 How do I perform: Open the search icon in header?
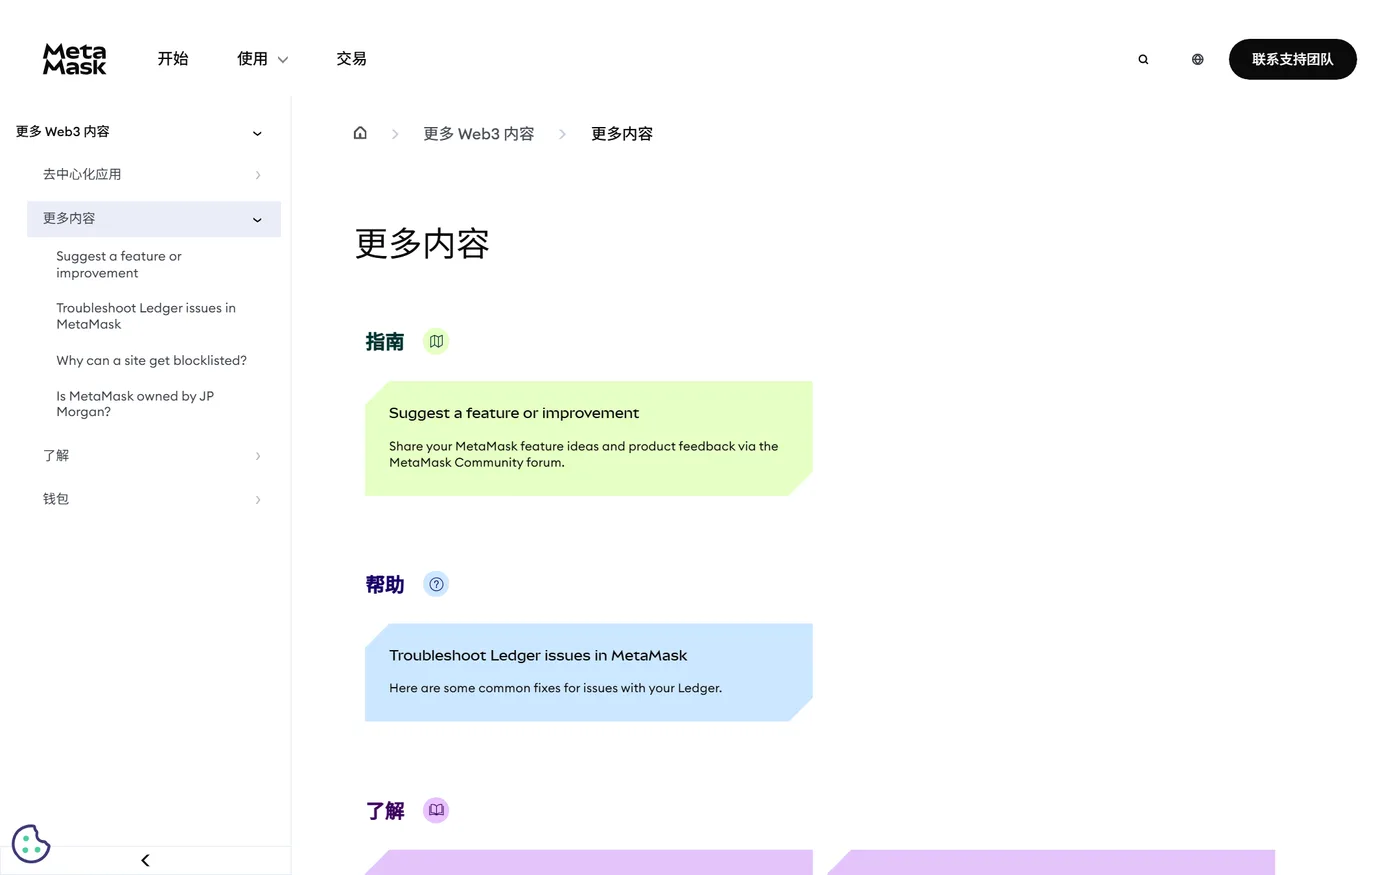(x=1143, y=59)
